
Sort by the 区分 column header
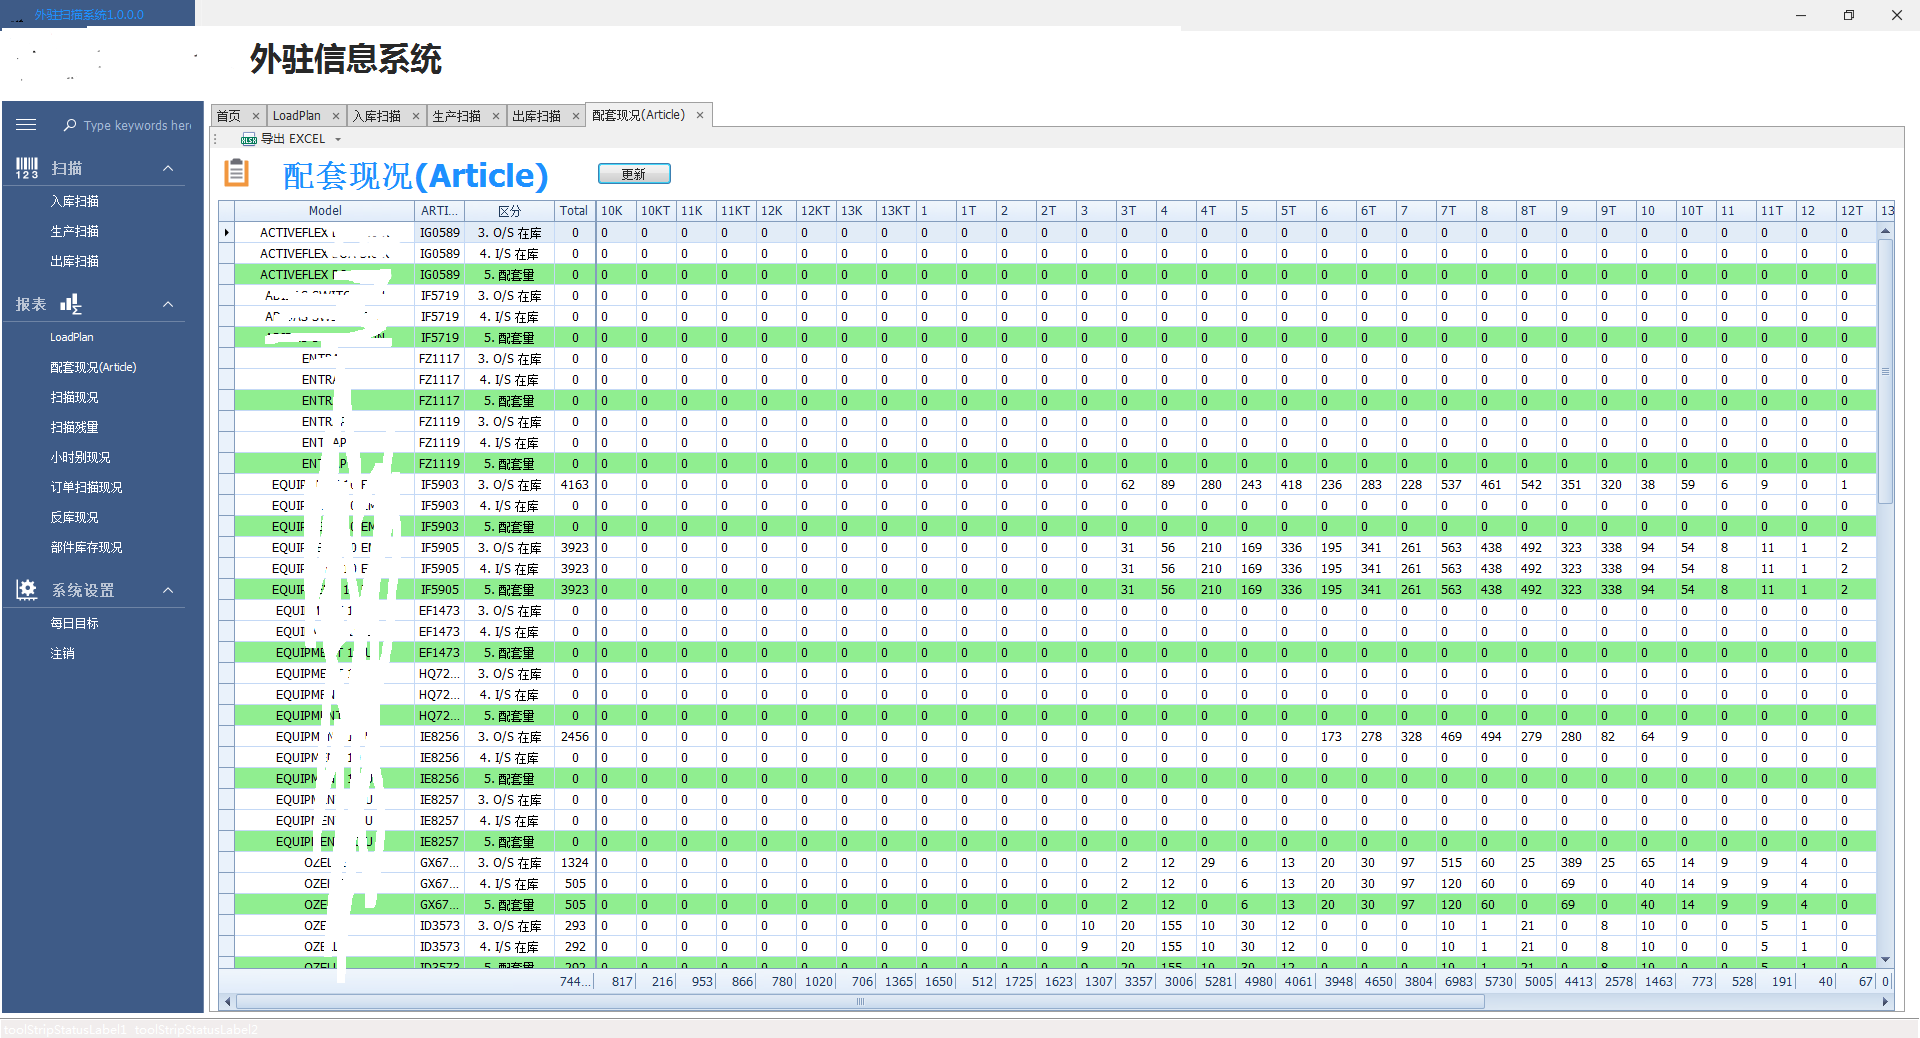510,211
